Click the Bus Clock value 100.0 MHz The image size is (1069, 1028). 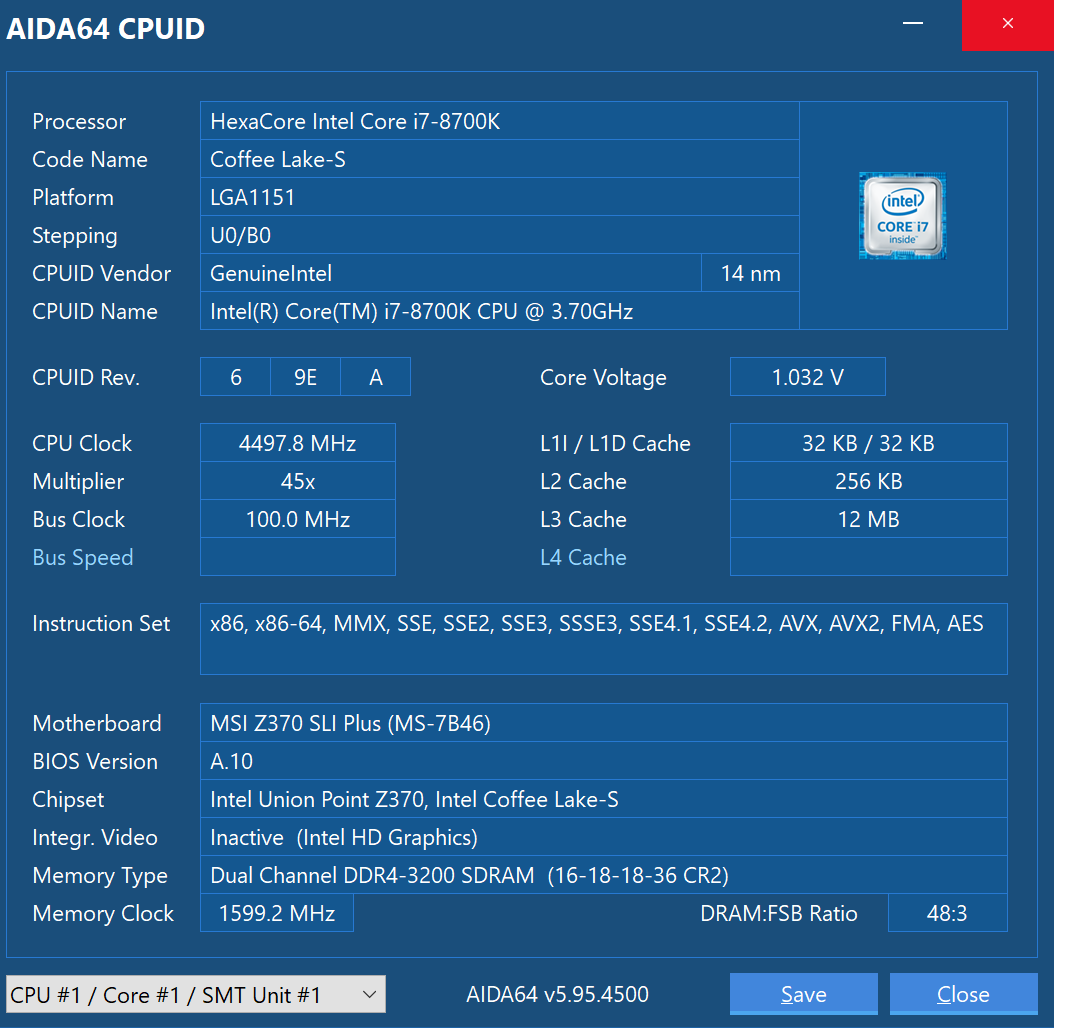click(x=298, y=519)
